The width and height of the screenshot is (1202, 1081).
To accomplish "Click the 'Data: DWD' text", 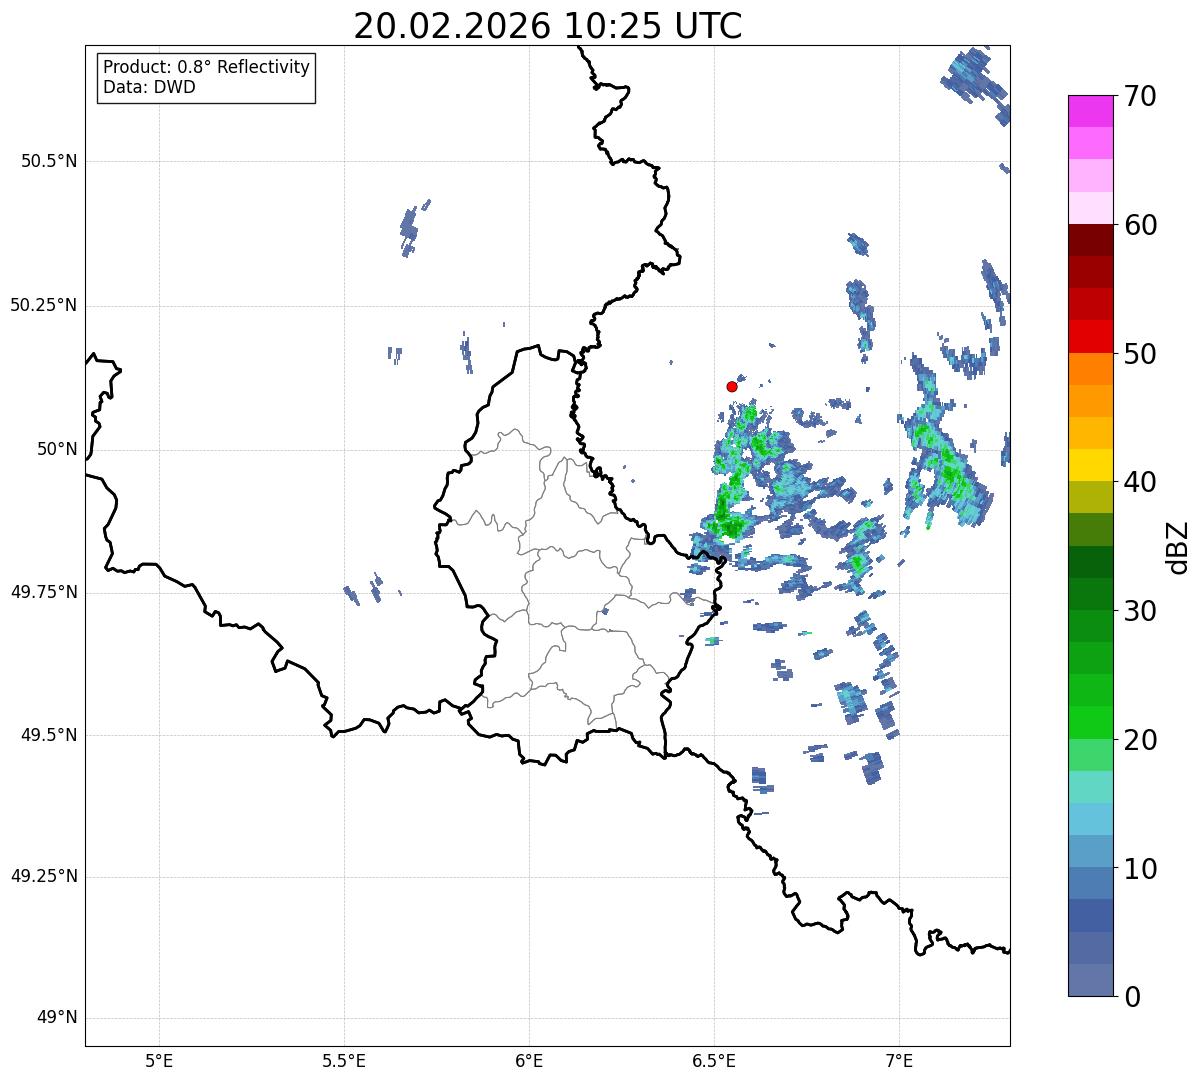I will (x=149, y=87).
